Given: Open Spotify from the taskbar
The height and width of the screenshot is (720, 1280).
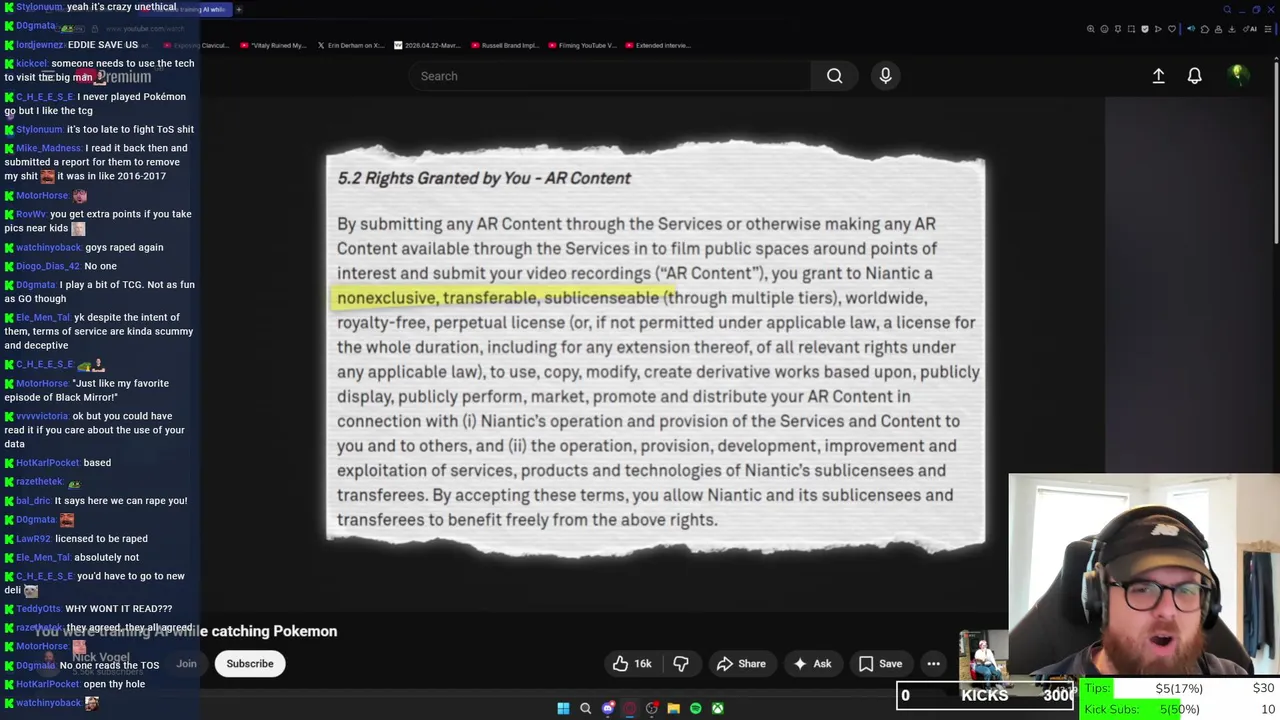Looking at the screenshot, I should (x=696, y=708).
